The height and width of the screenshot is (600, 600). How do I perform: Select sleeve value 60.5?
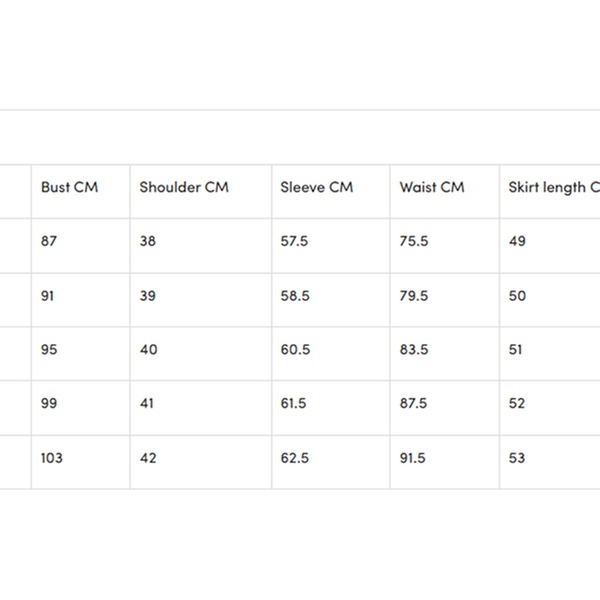click(295, 350)
